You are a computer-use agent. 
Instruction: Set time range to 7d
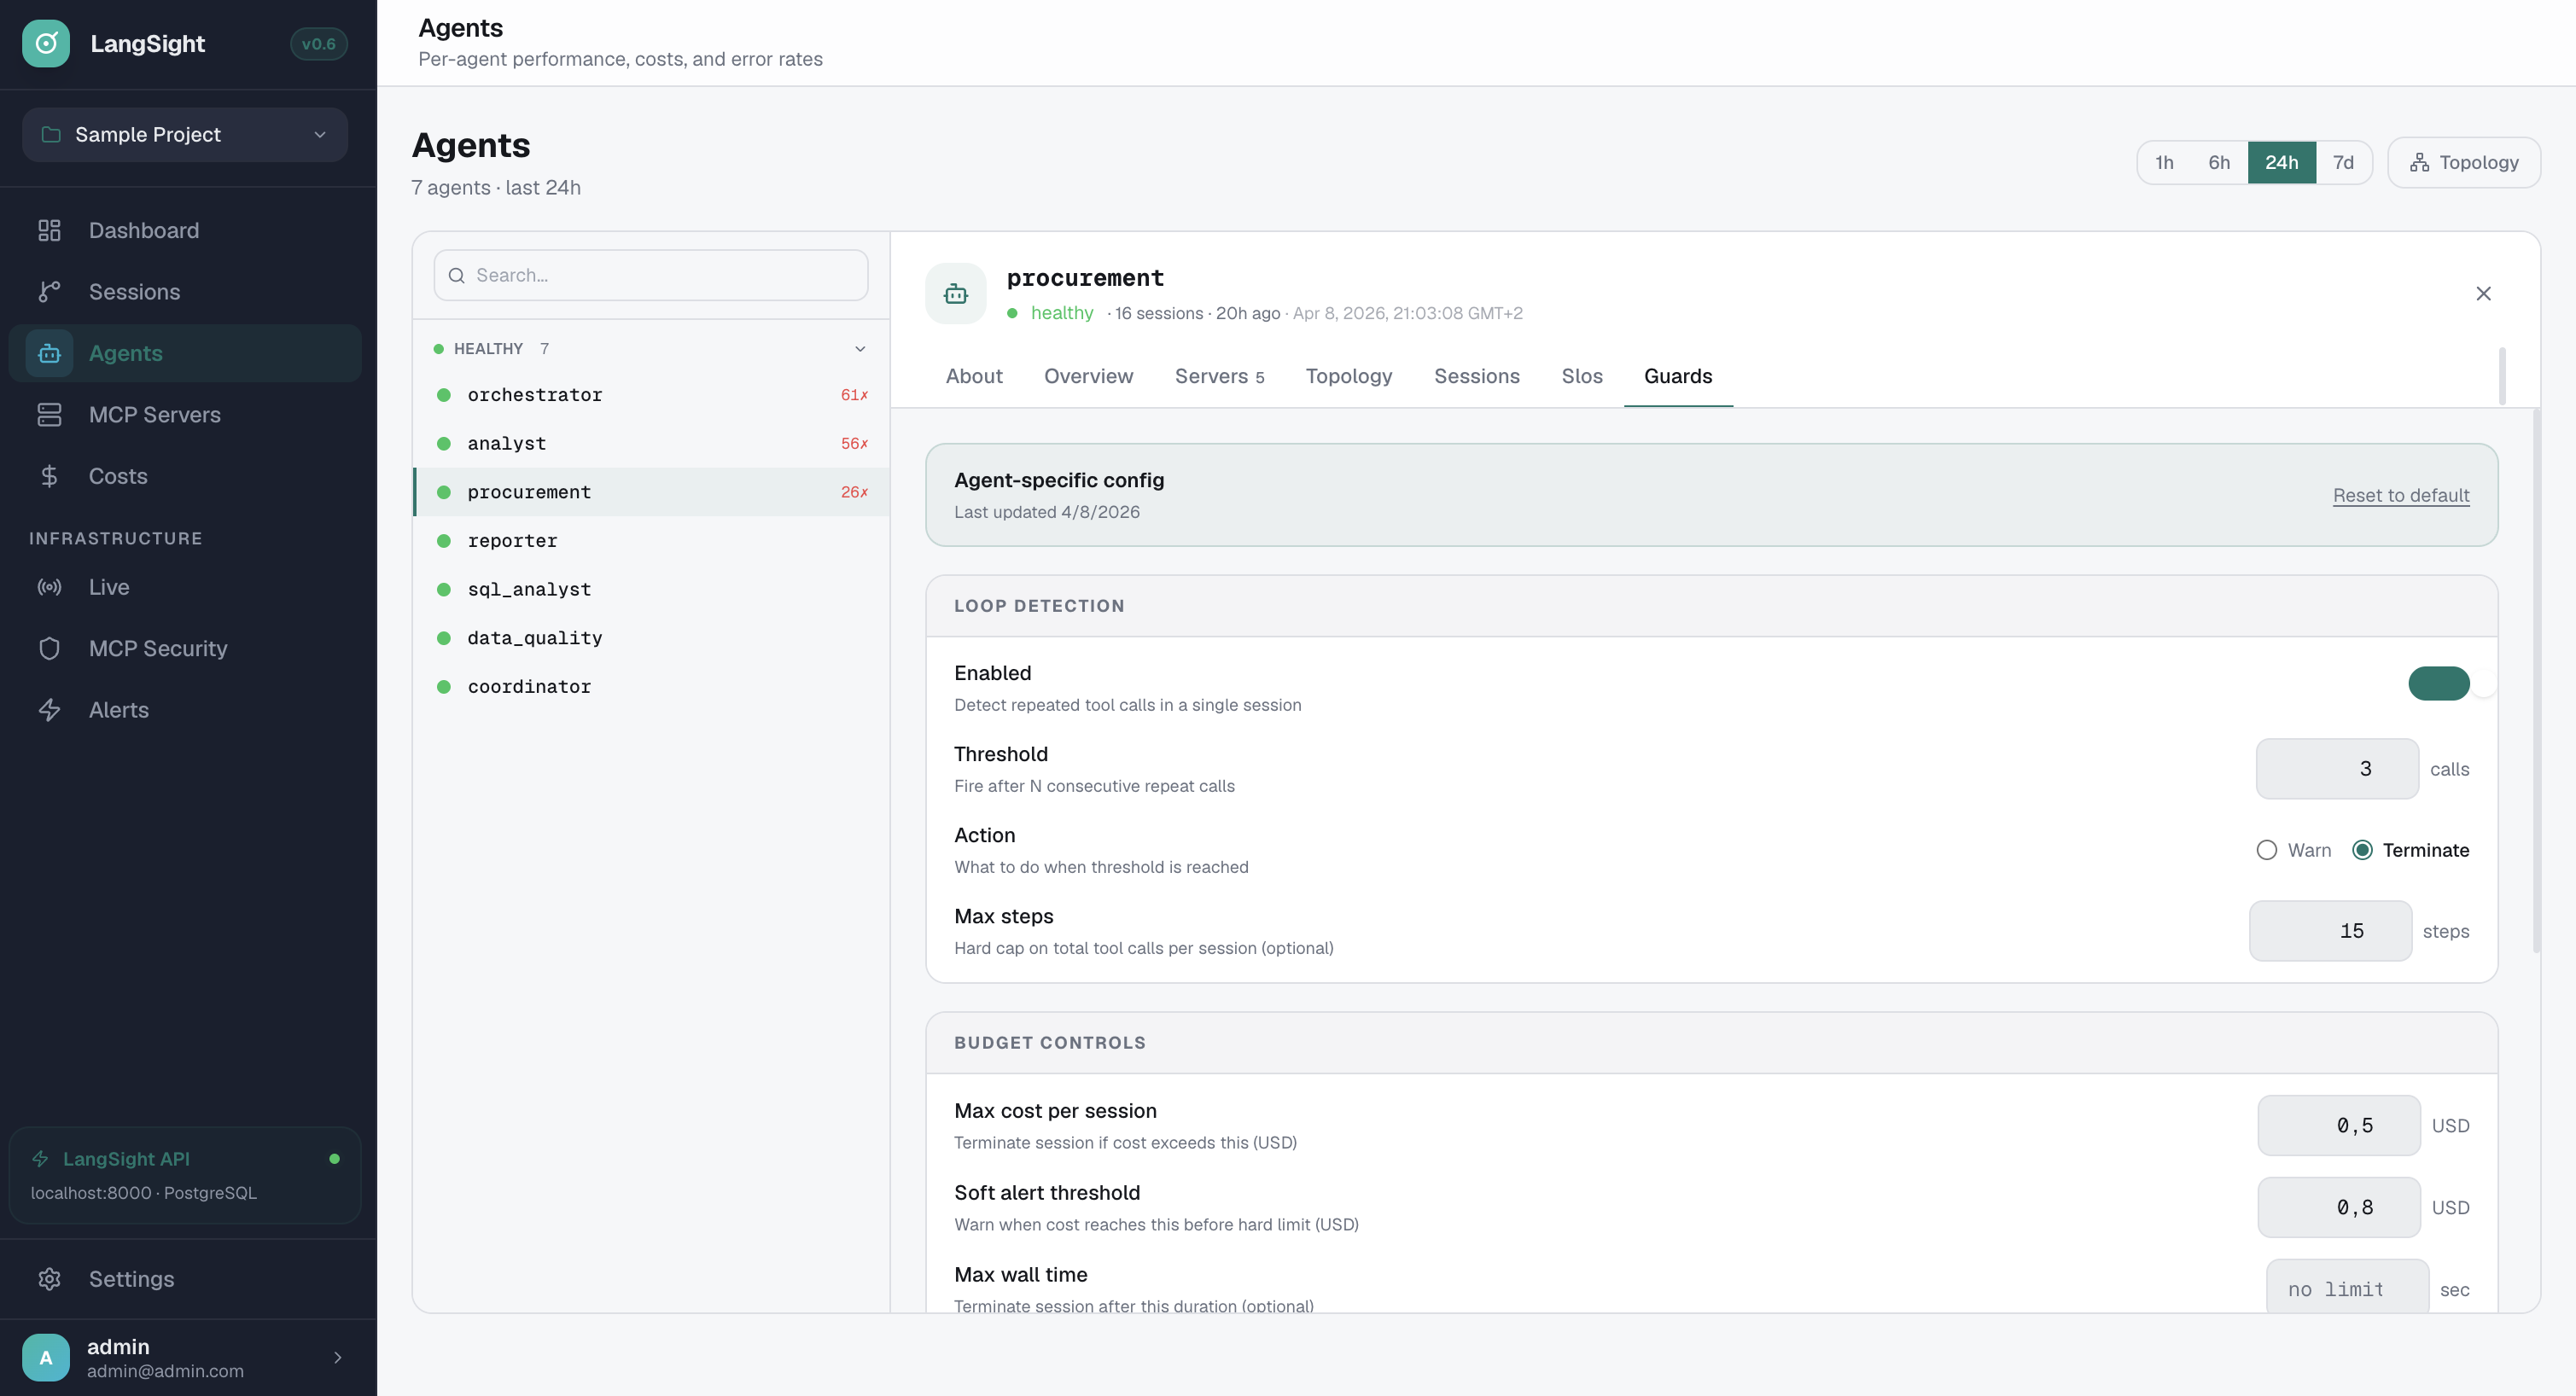(x=2343, y=162)
